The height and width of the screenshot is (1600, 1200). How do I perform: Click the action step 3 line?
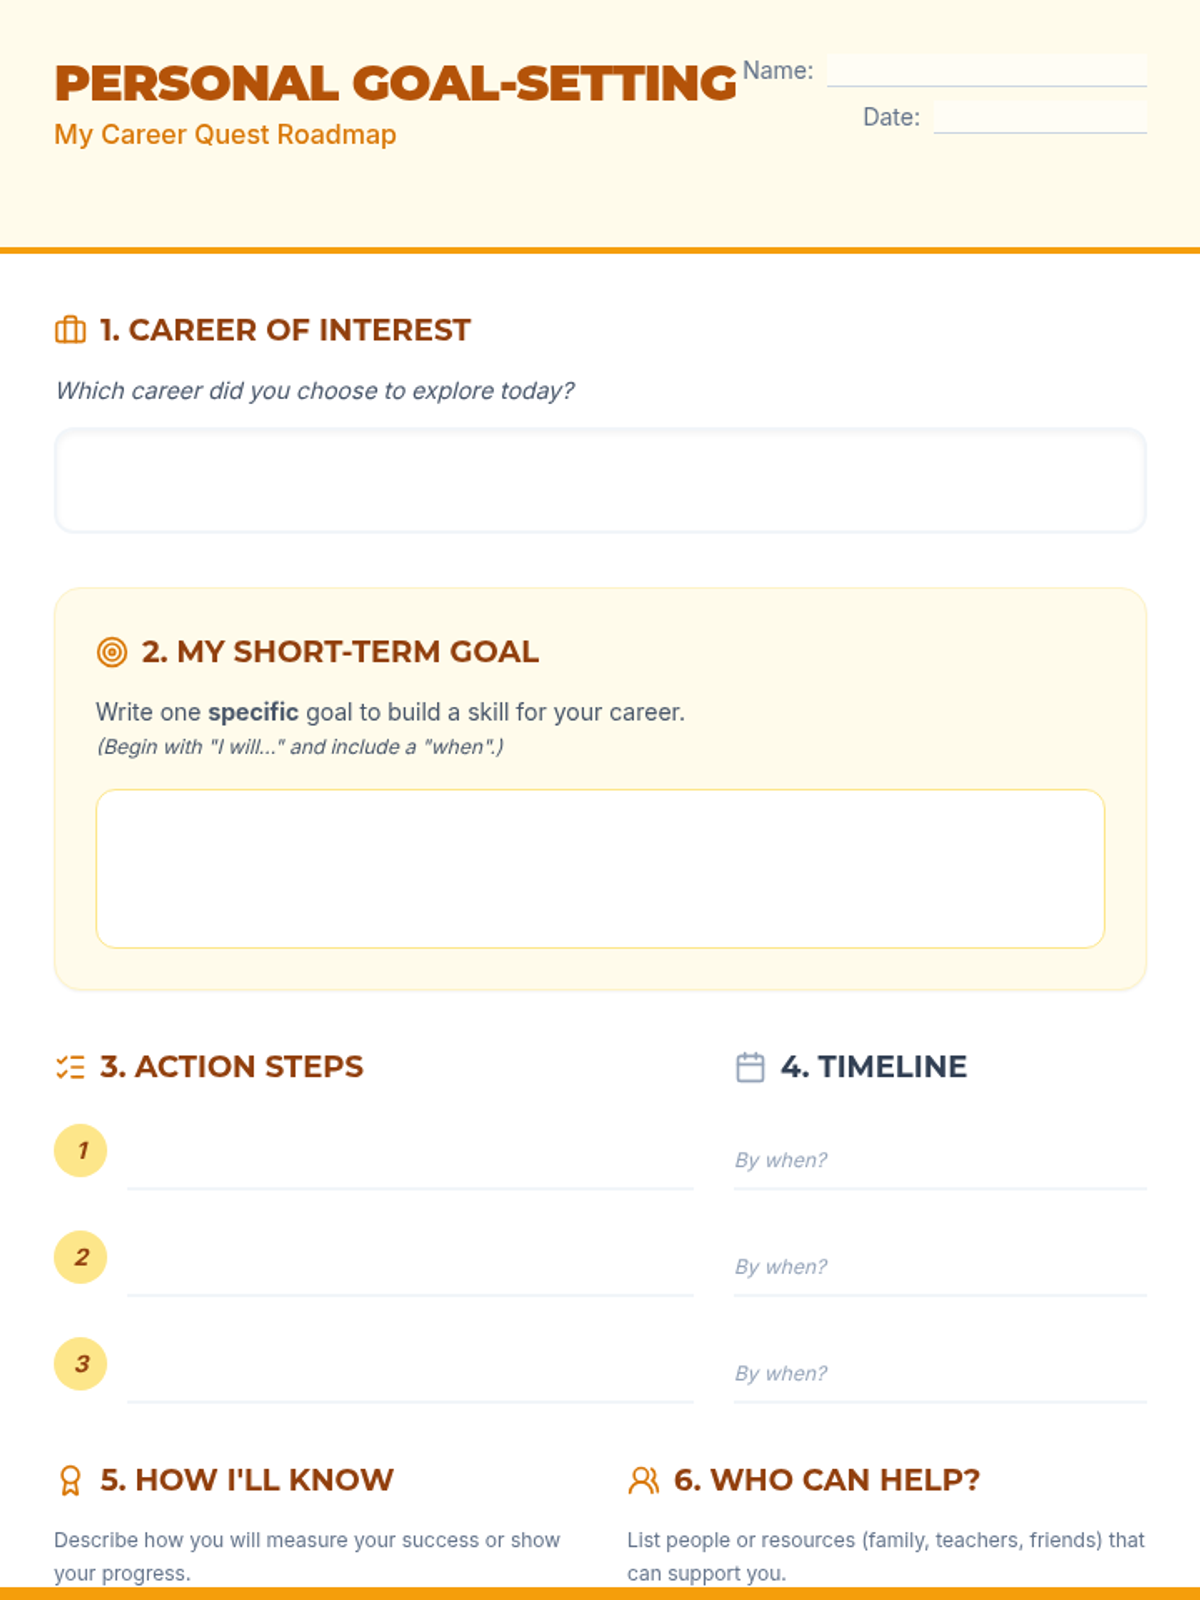410,1375
